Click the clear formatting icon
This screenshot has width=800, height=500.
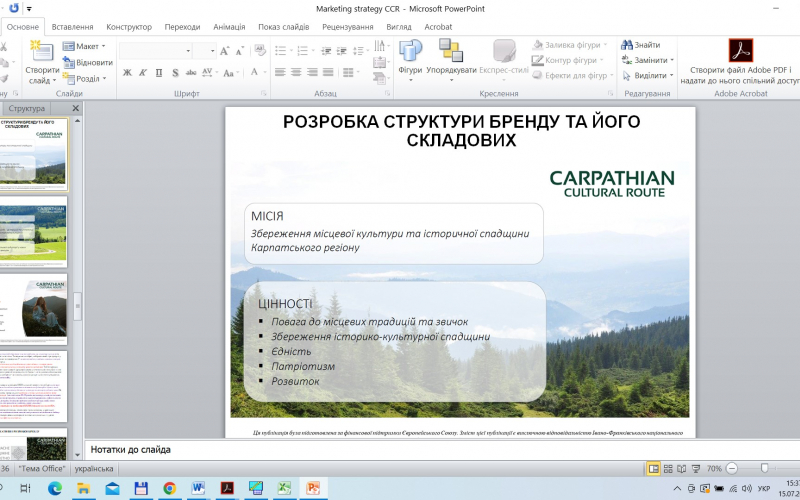pos(260,50)
